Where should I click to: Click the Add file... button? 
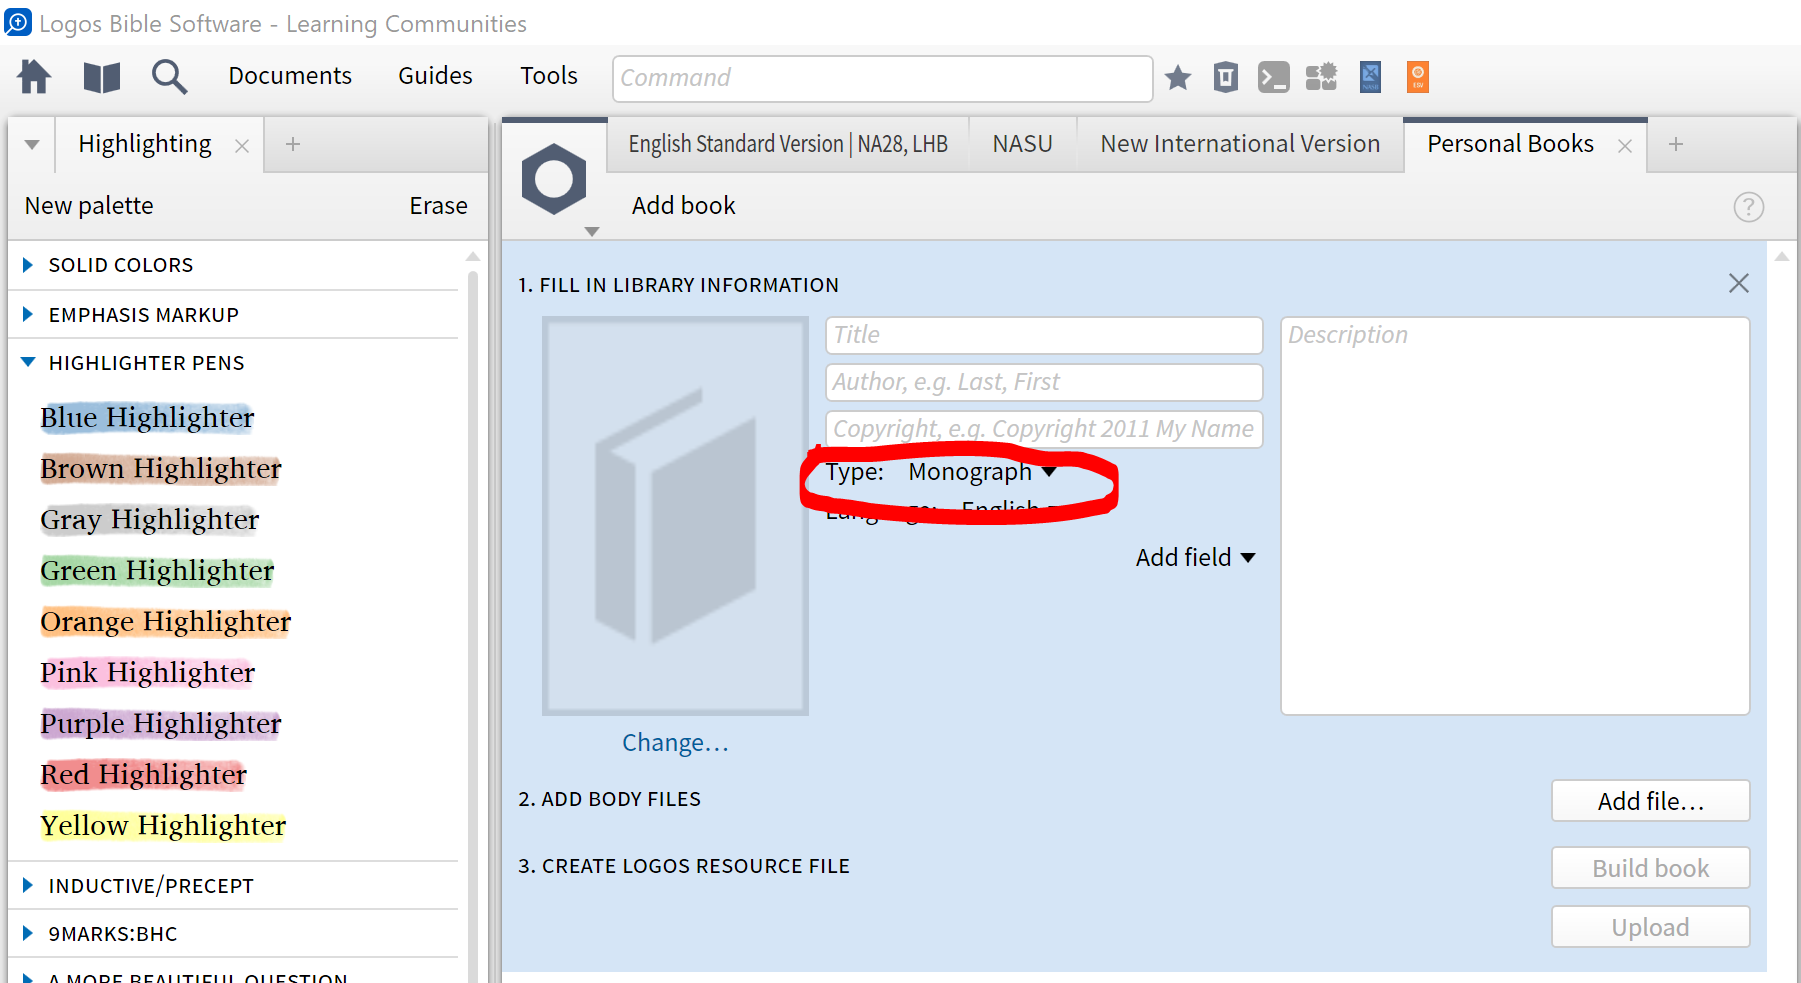1651,801
